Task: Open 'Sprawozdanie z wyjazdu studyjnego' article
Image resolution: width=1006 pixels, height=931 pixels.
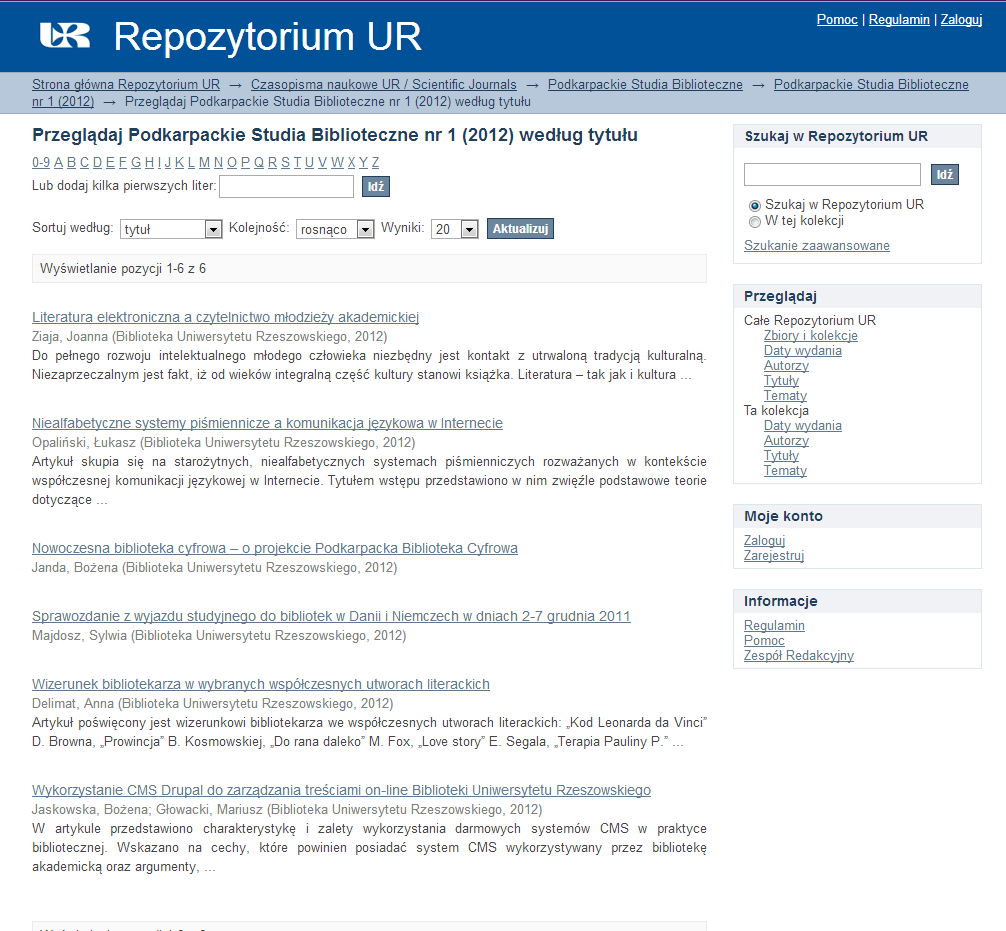Action: pos(331,617)
